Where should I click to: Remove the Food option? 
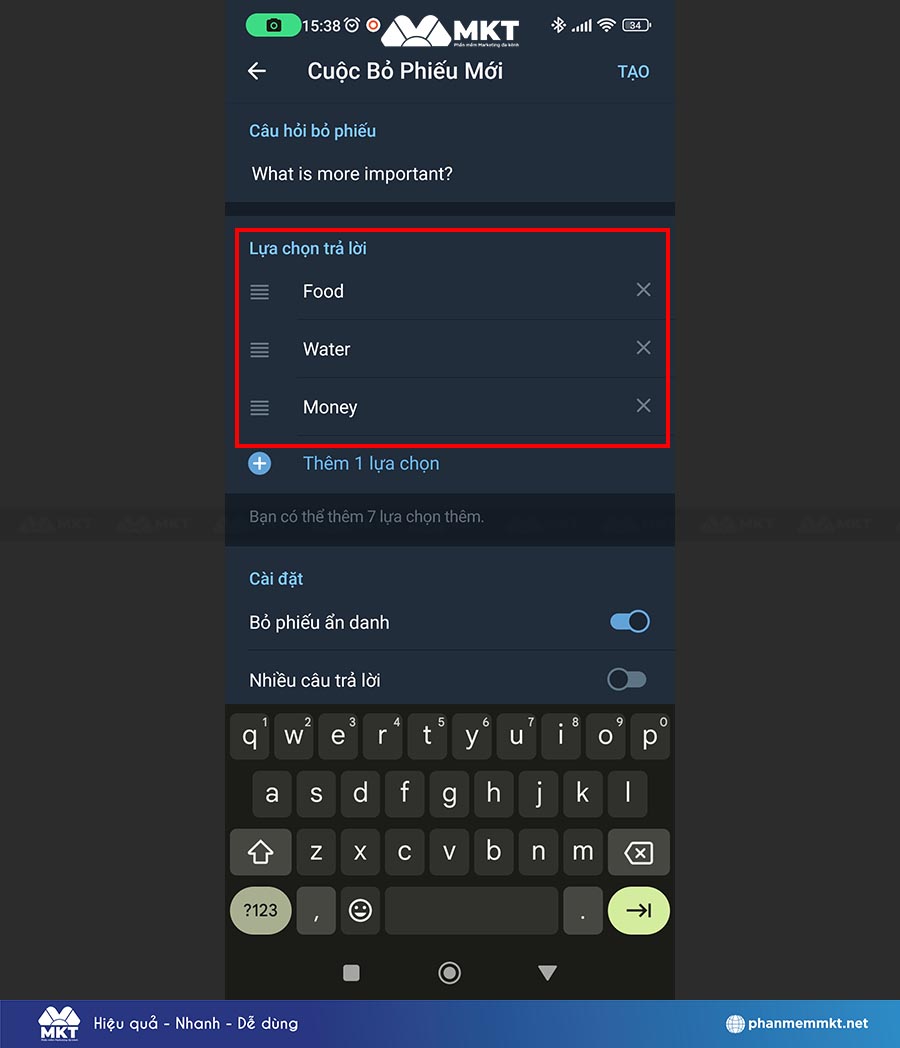click(643, 289)
